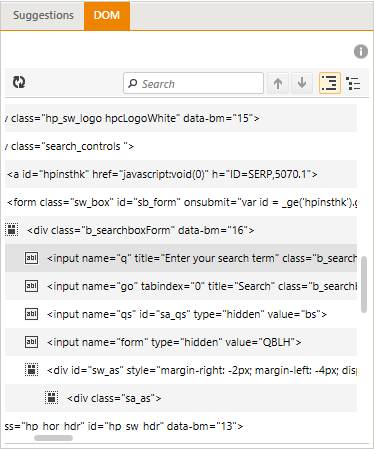Focus the DOM Search field

click(193, 83)
